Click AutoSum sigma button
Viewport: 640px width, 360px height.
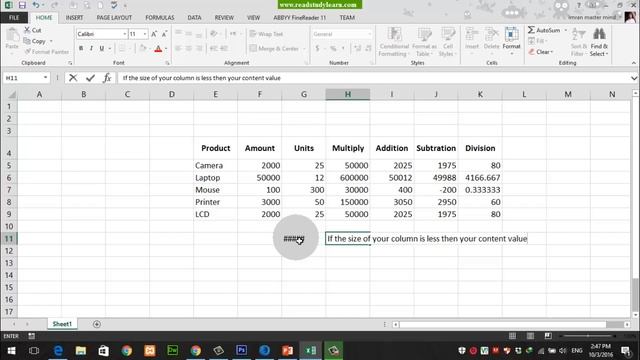[544, 30]
